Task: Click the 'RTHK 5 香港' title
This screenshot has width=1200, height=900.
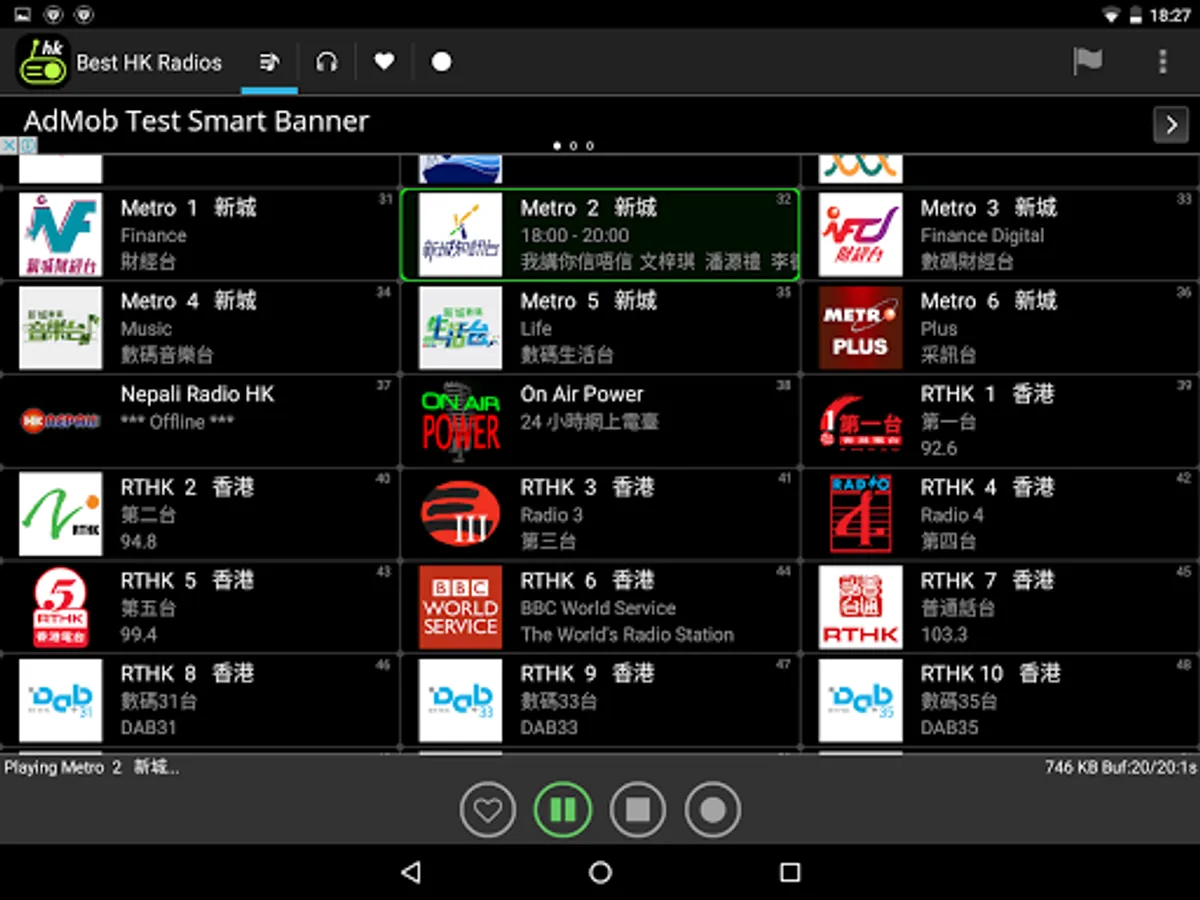Action: coord(188,580)
